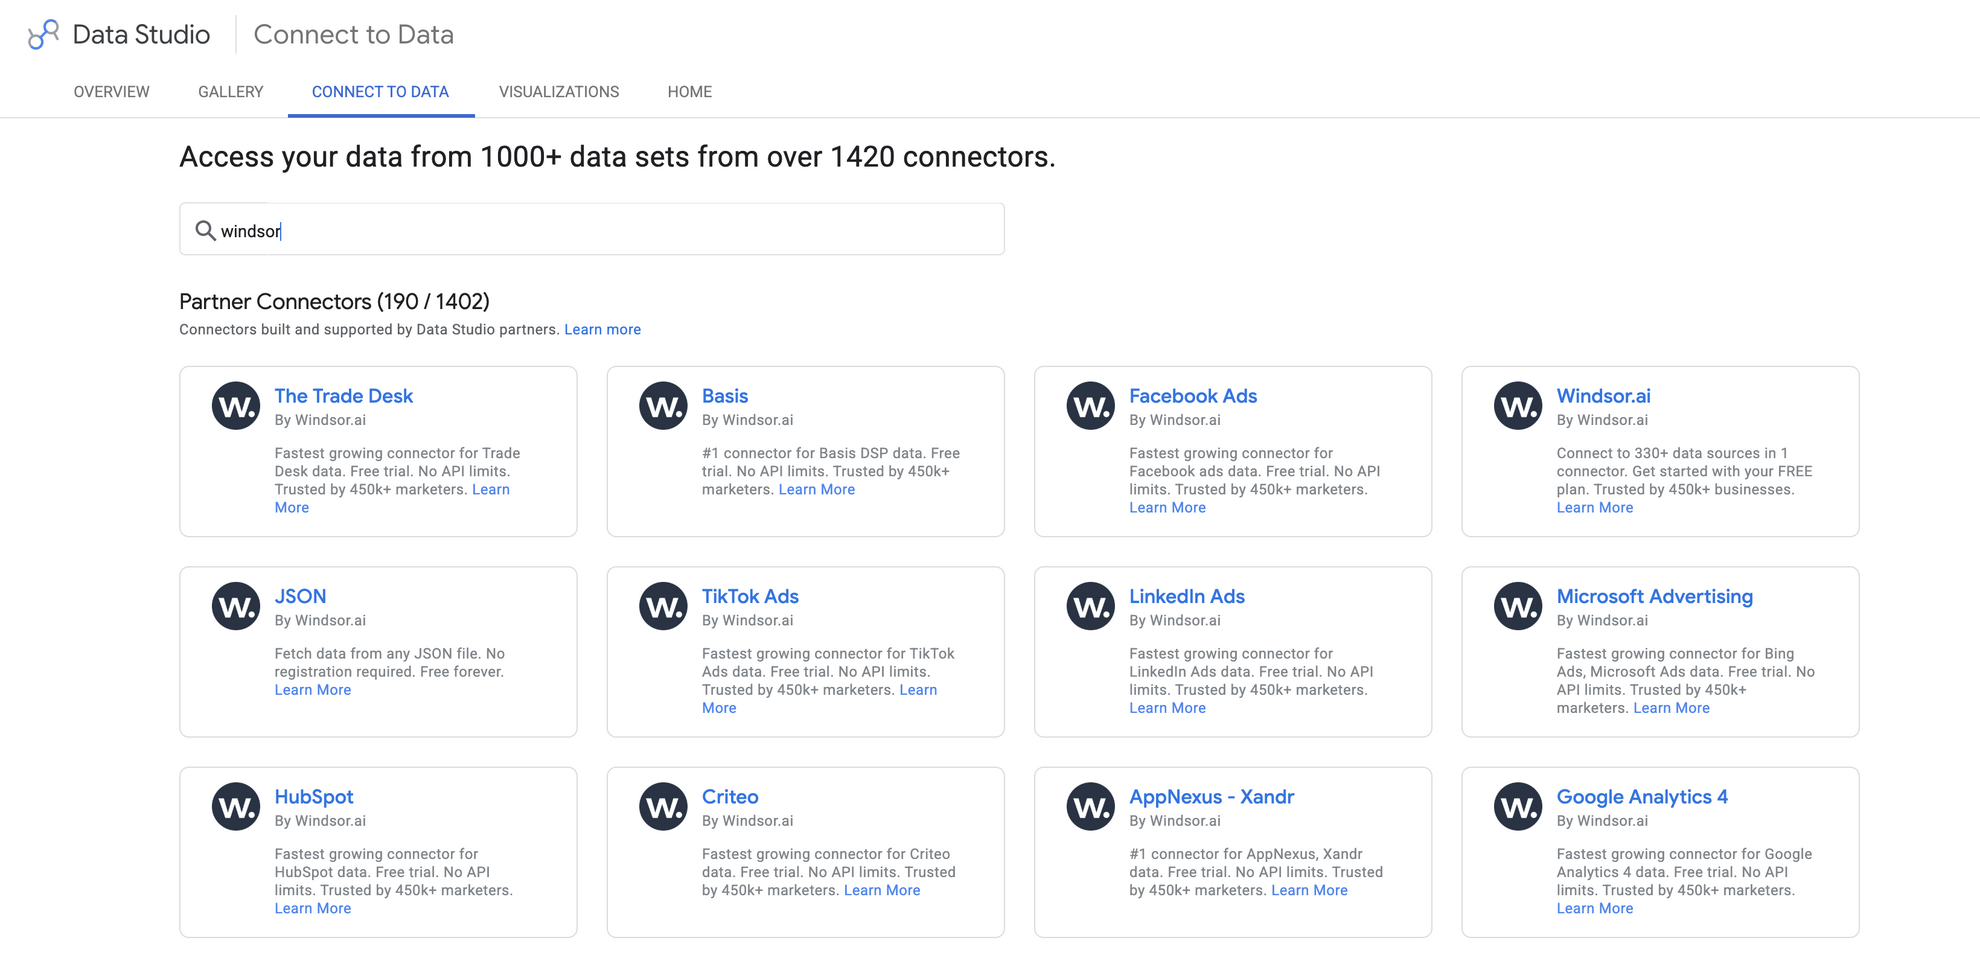The image size is (1980, 961).
Task: Open the Microsoft Advertising connector title
Action: click(1655, 596)
